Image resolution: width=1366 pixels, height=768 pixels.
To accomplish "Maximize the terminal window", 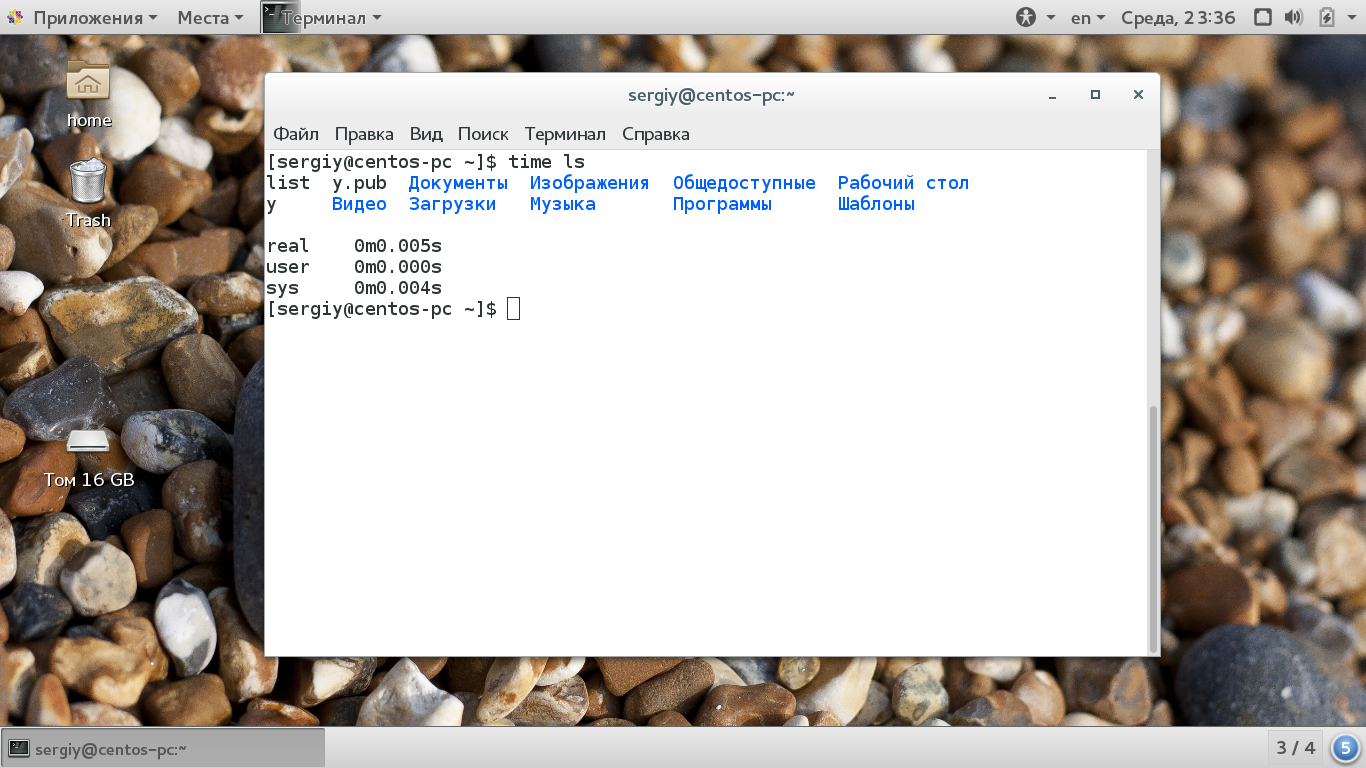I will click(1095, 95).
